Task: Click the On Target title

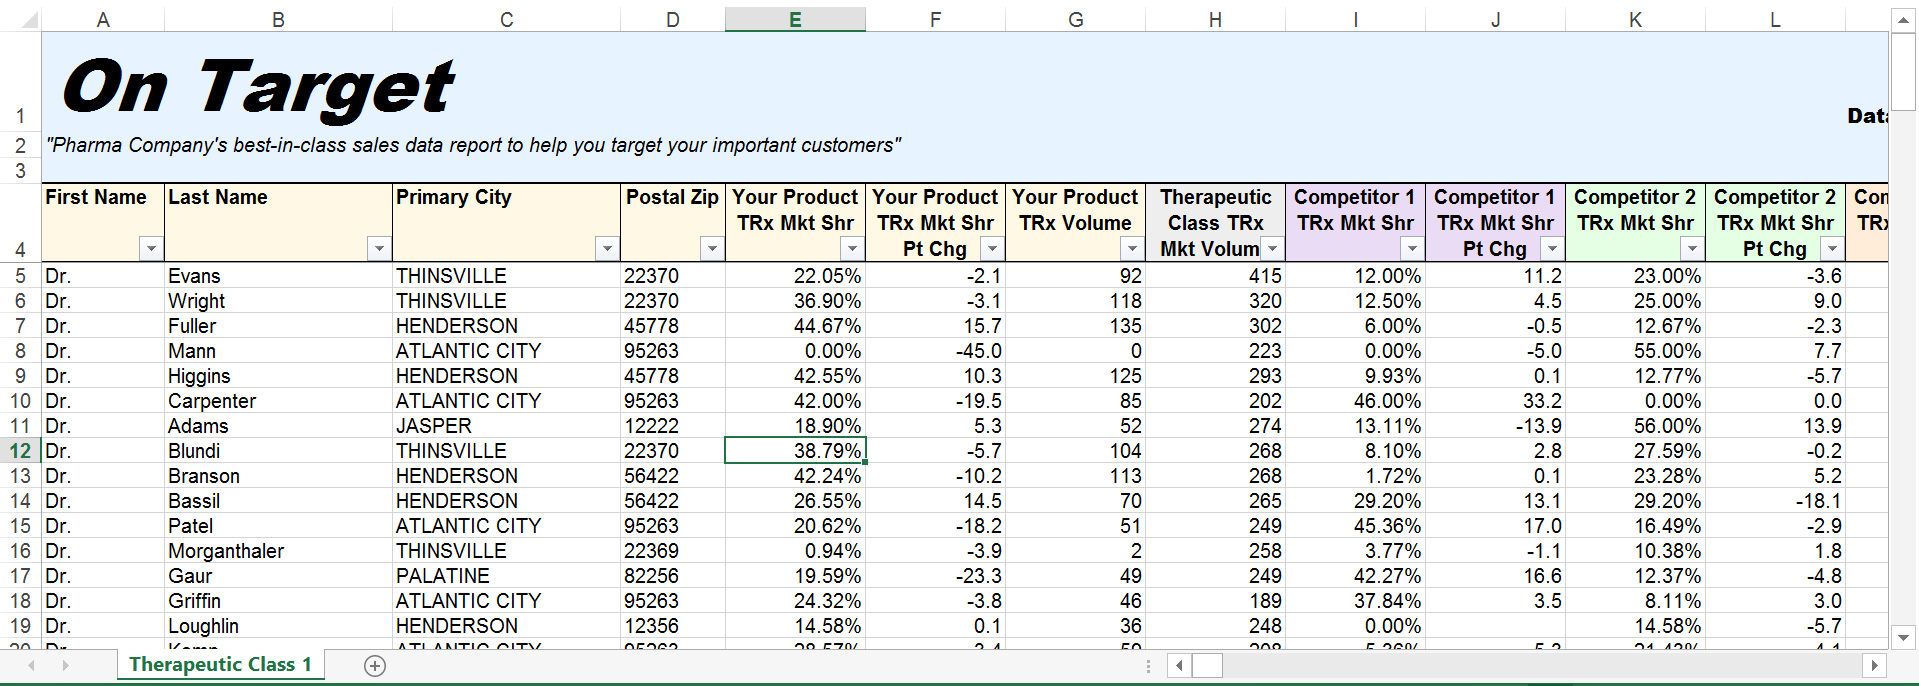Action: click(258, 87)
